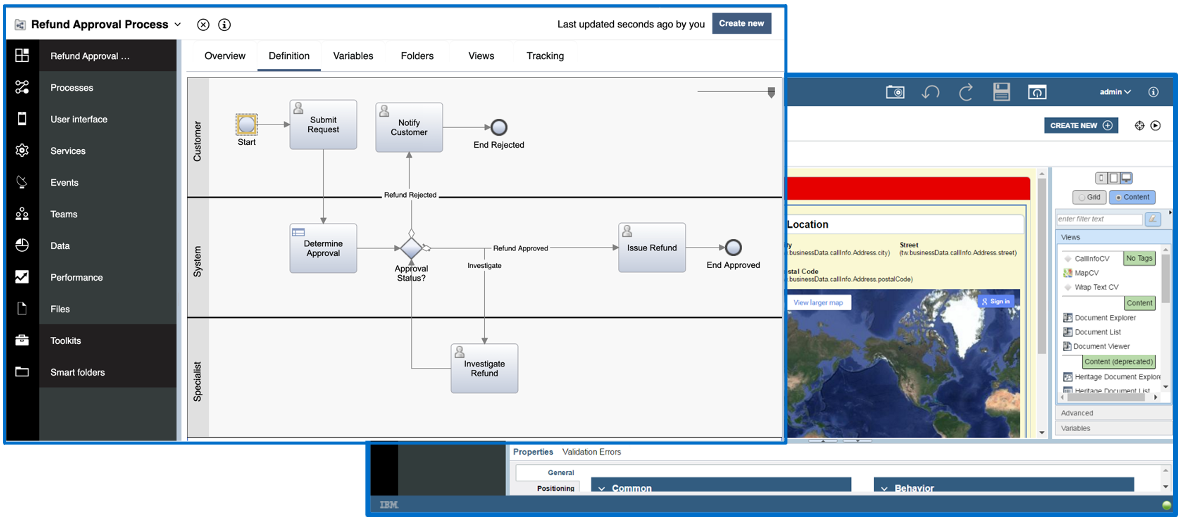Click info icon beside admin menu
This screenshot has height=517, width=1182.
pyautogui.click(x=1153, y=92)
